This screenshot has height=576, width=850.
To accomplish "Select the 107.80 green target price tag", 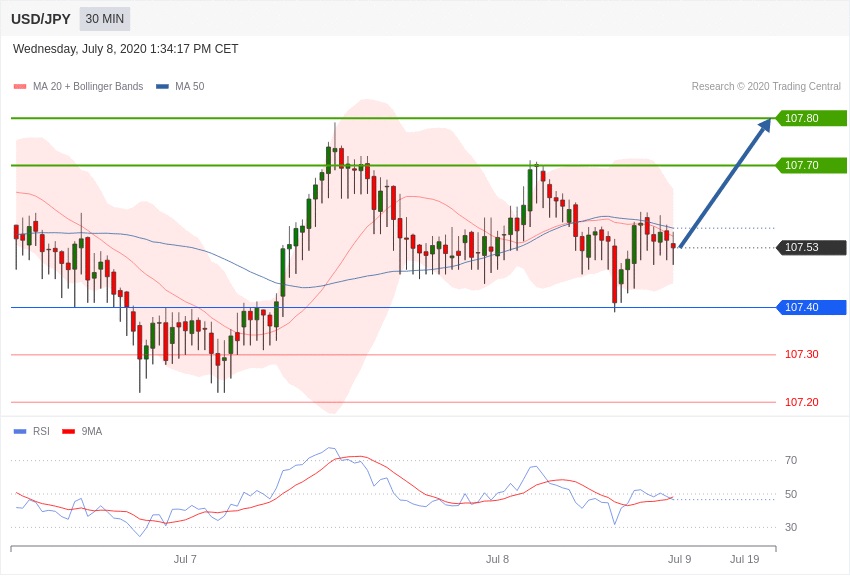I will (811, 118).
